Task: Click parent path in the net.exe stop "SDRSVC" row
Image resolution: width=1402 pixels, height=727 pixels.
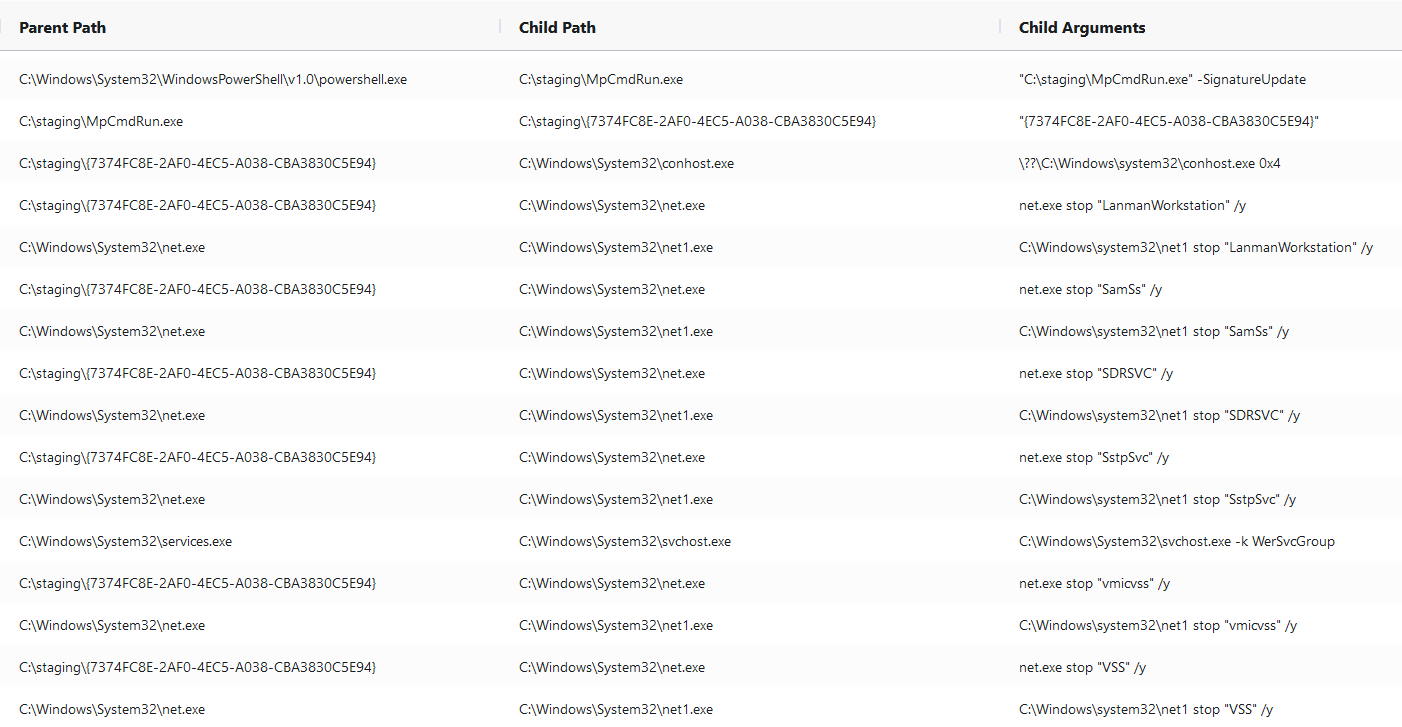Action: (198, 373)
